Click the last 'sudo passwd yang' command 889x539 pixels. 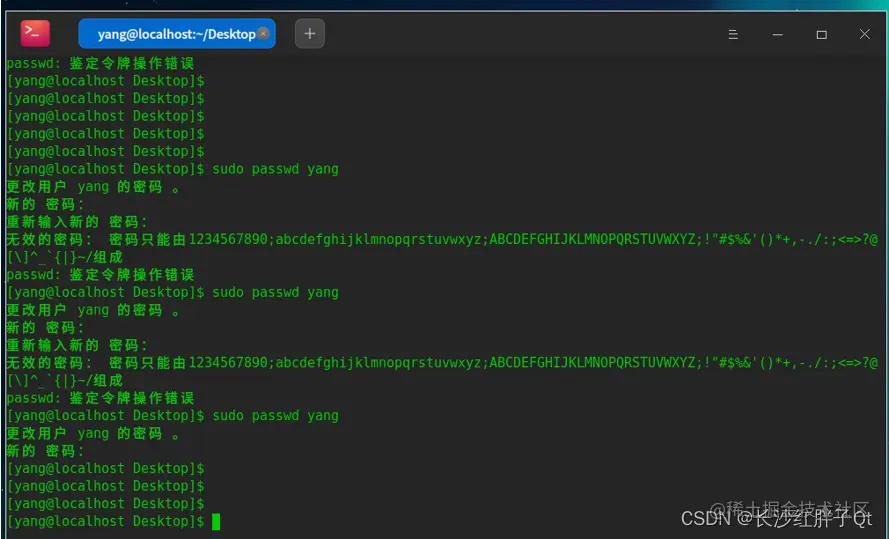pyautogui.click(x=276, y=415)
